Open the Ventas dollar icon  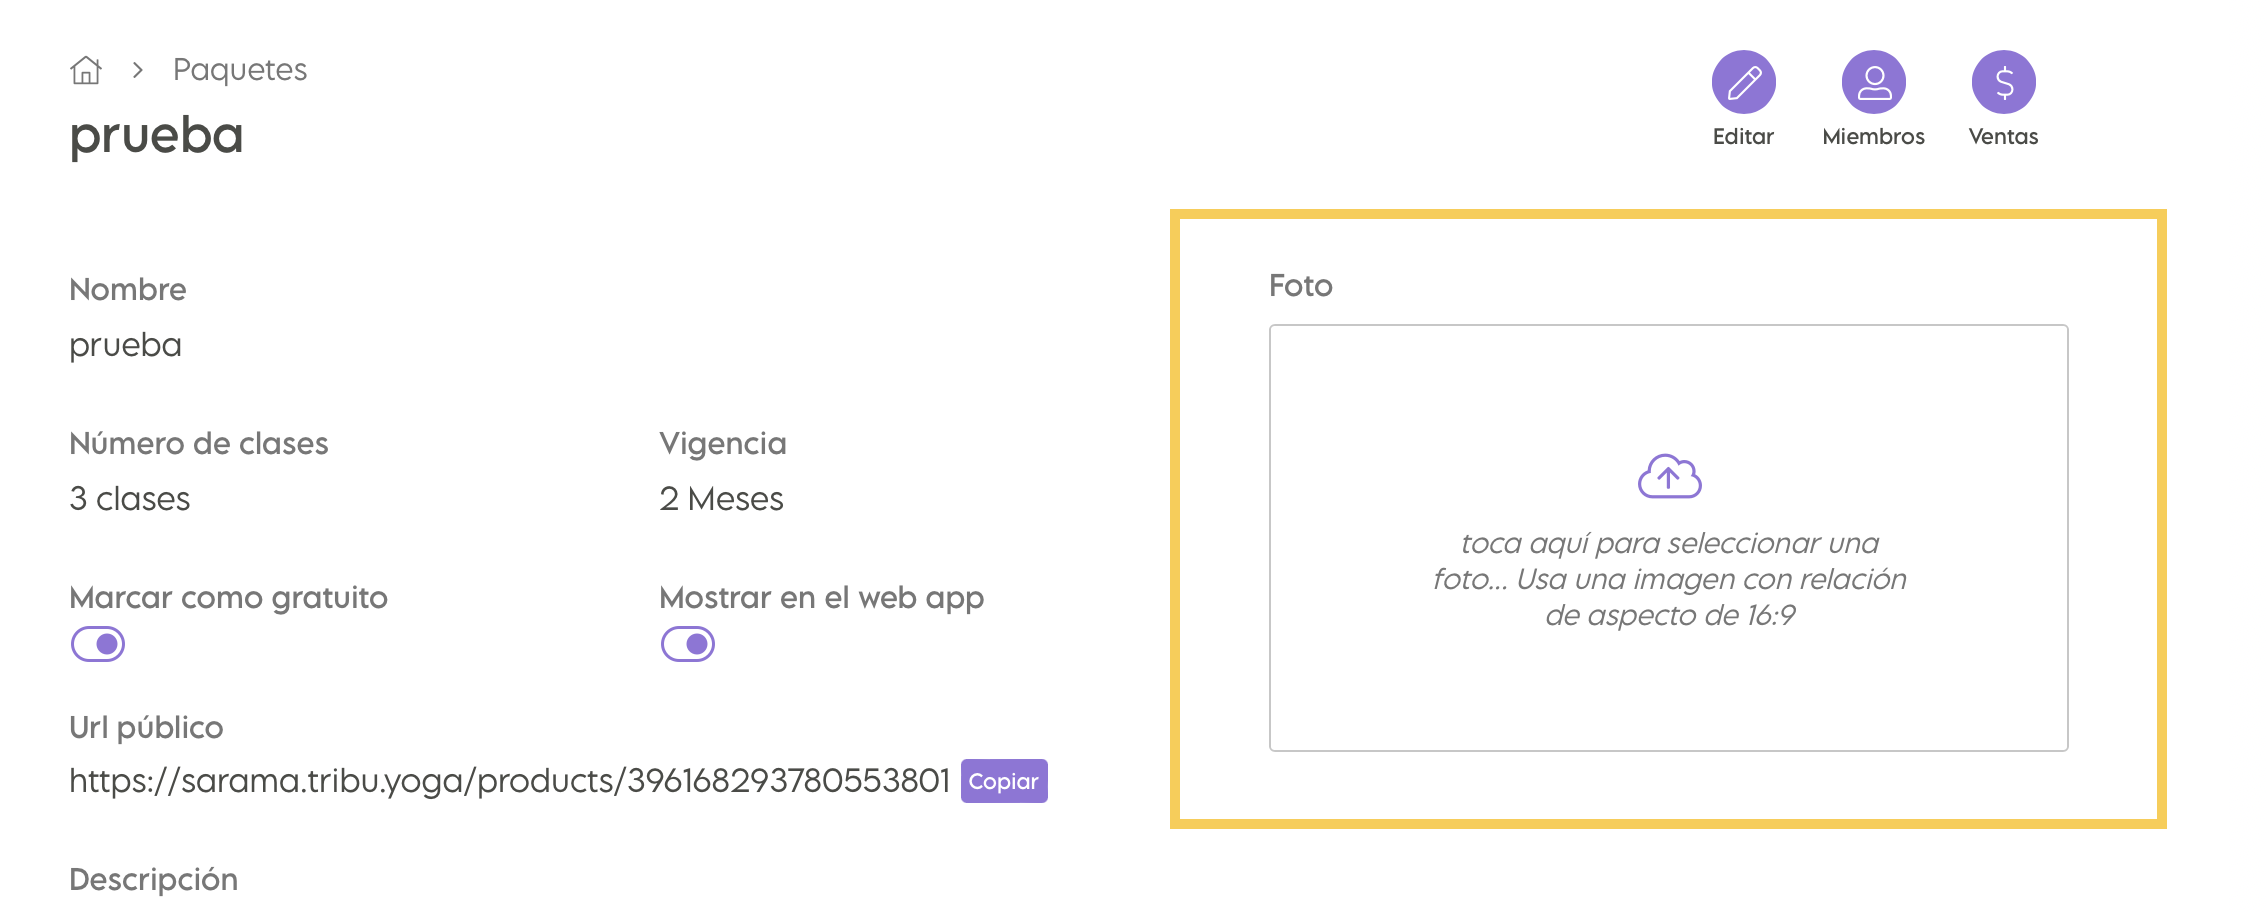(x=2003, y=82)
